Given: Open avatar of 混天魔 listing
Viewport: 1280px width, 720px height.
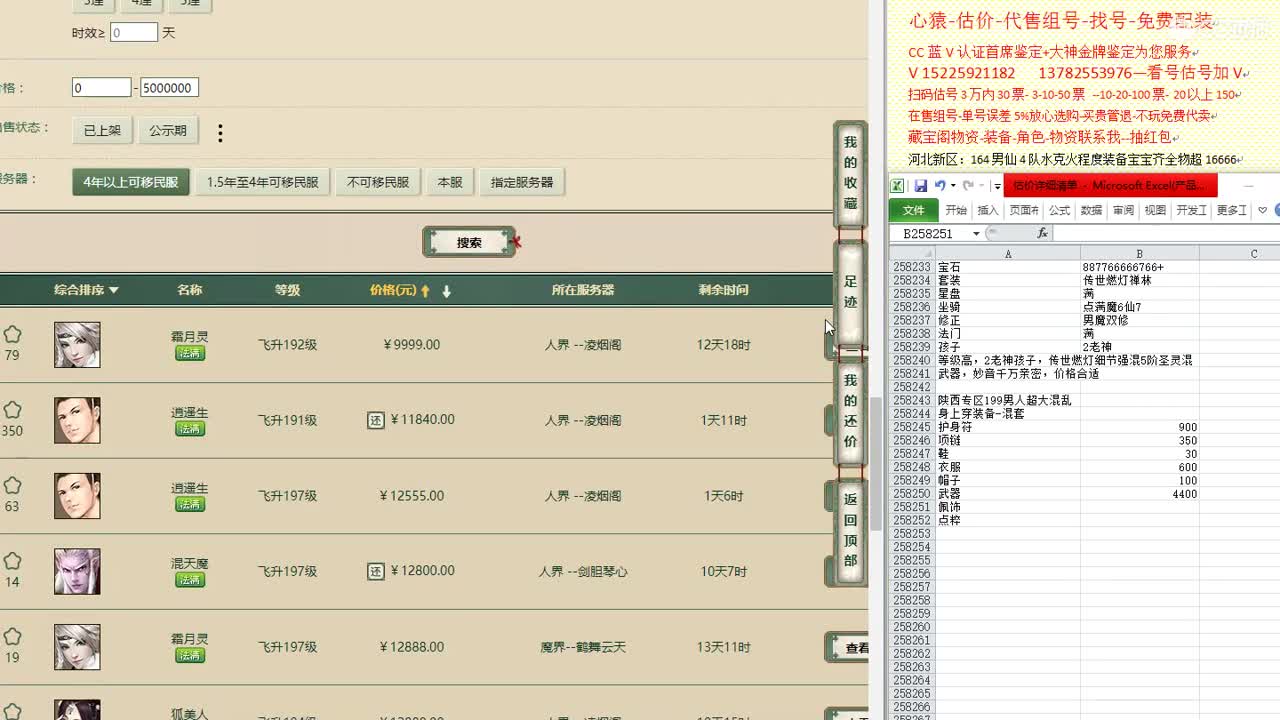Looking at the screenshot, I should 77,572.
